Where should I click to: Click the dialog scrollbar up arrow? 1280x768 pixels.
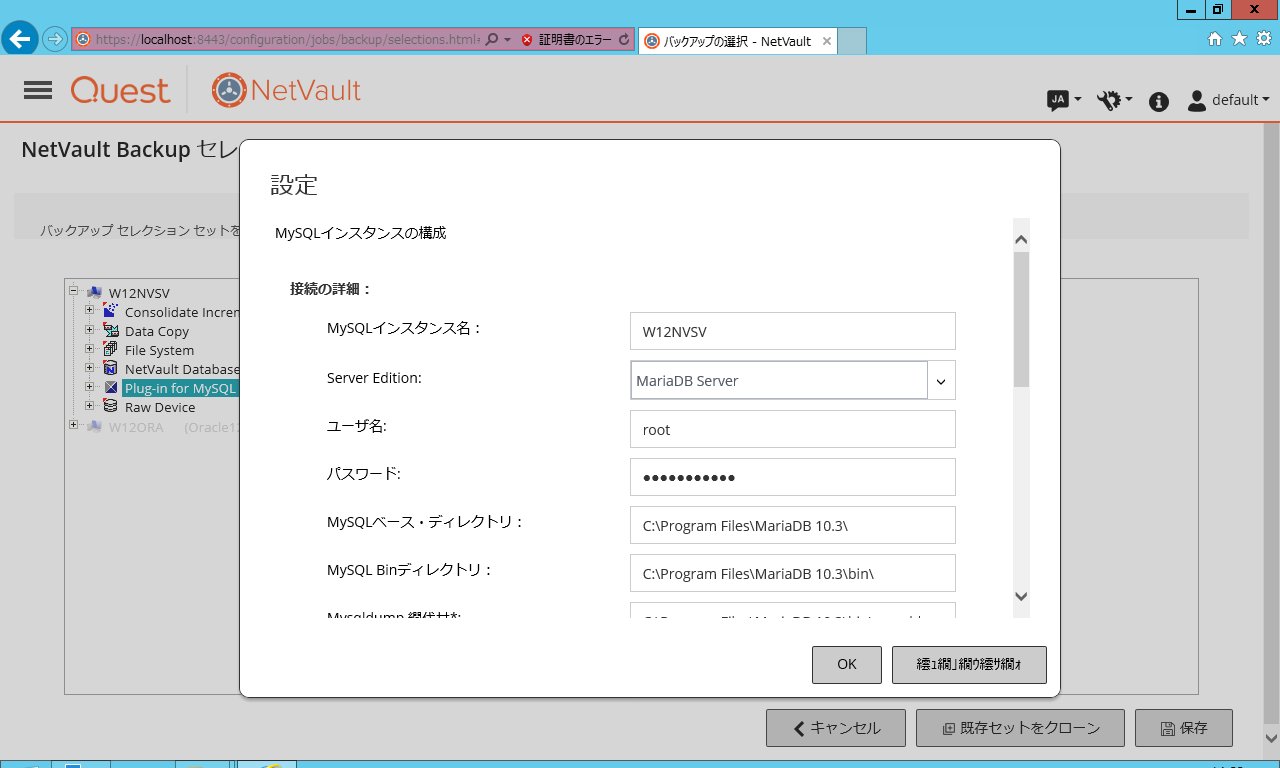point(1021,239)
